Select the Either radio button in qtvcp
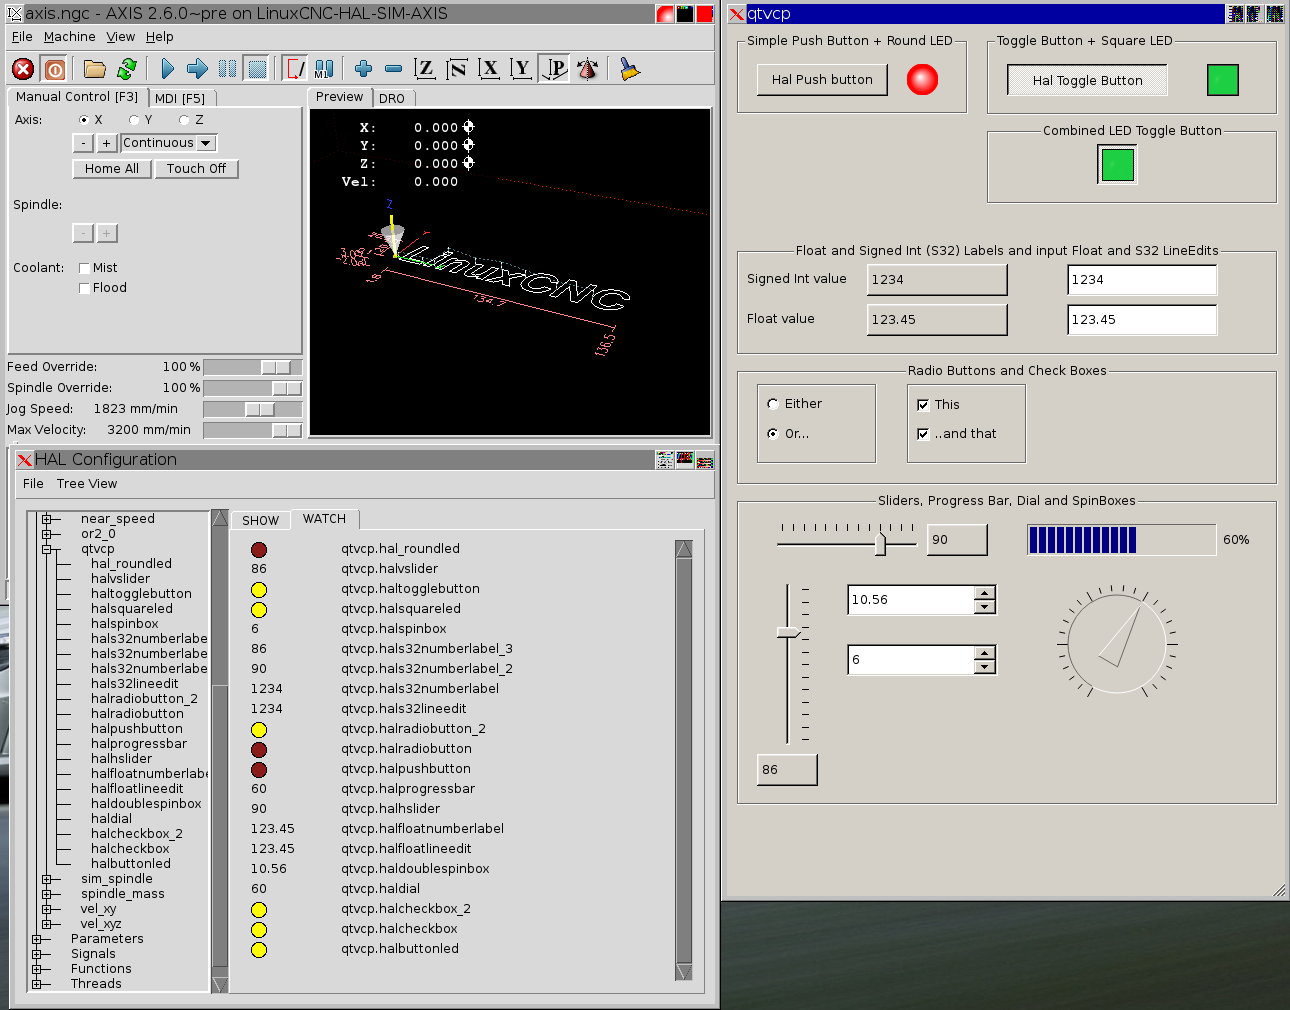The image size is (1290, 1010). point(773,404)
